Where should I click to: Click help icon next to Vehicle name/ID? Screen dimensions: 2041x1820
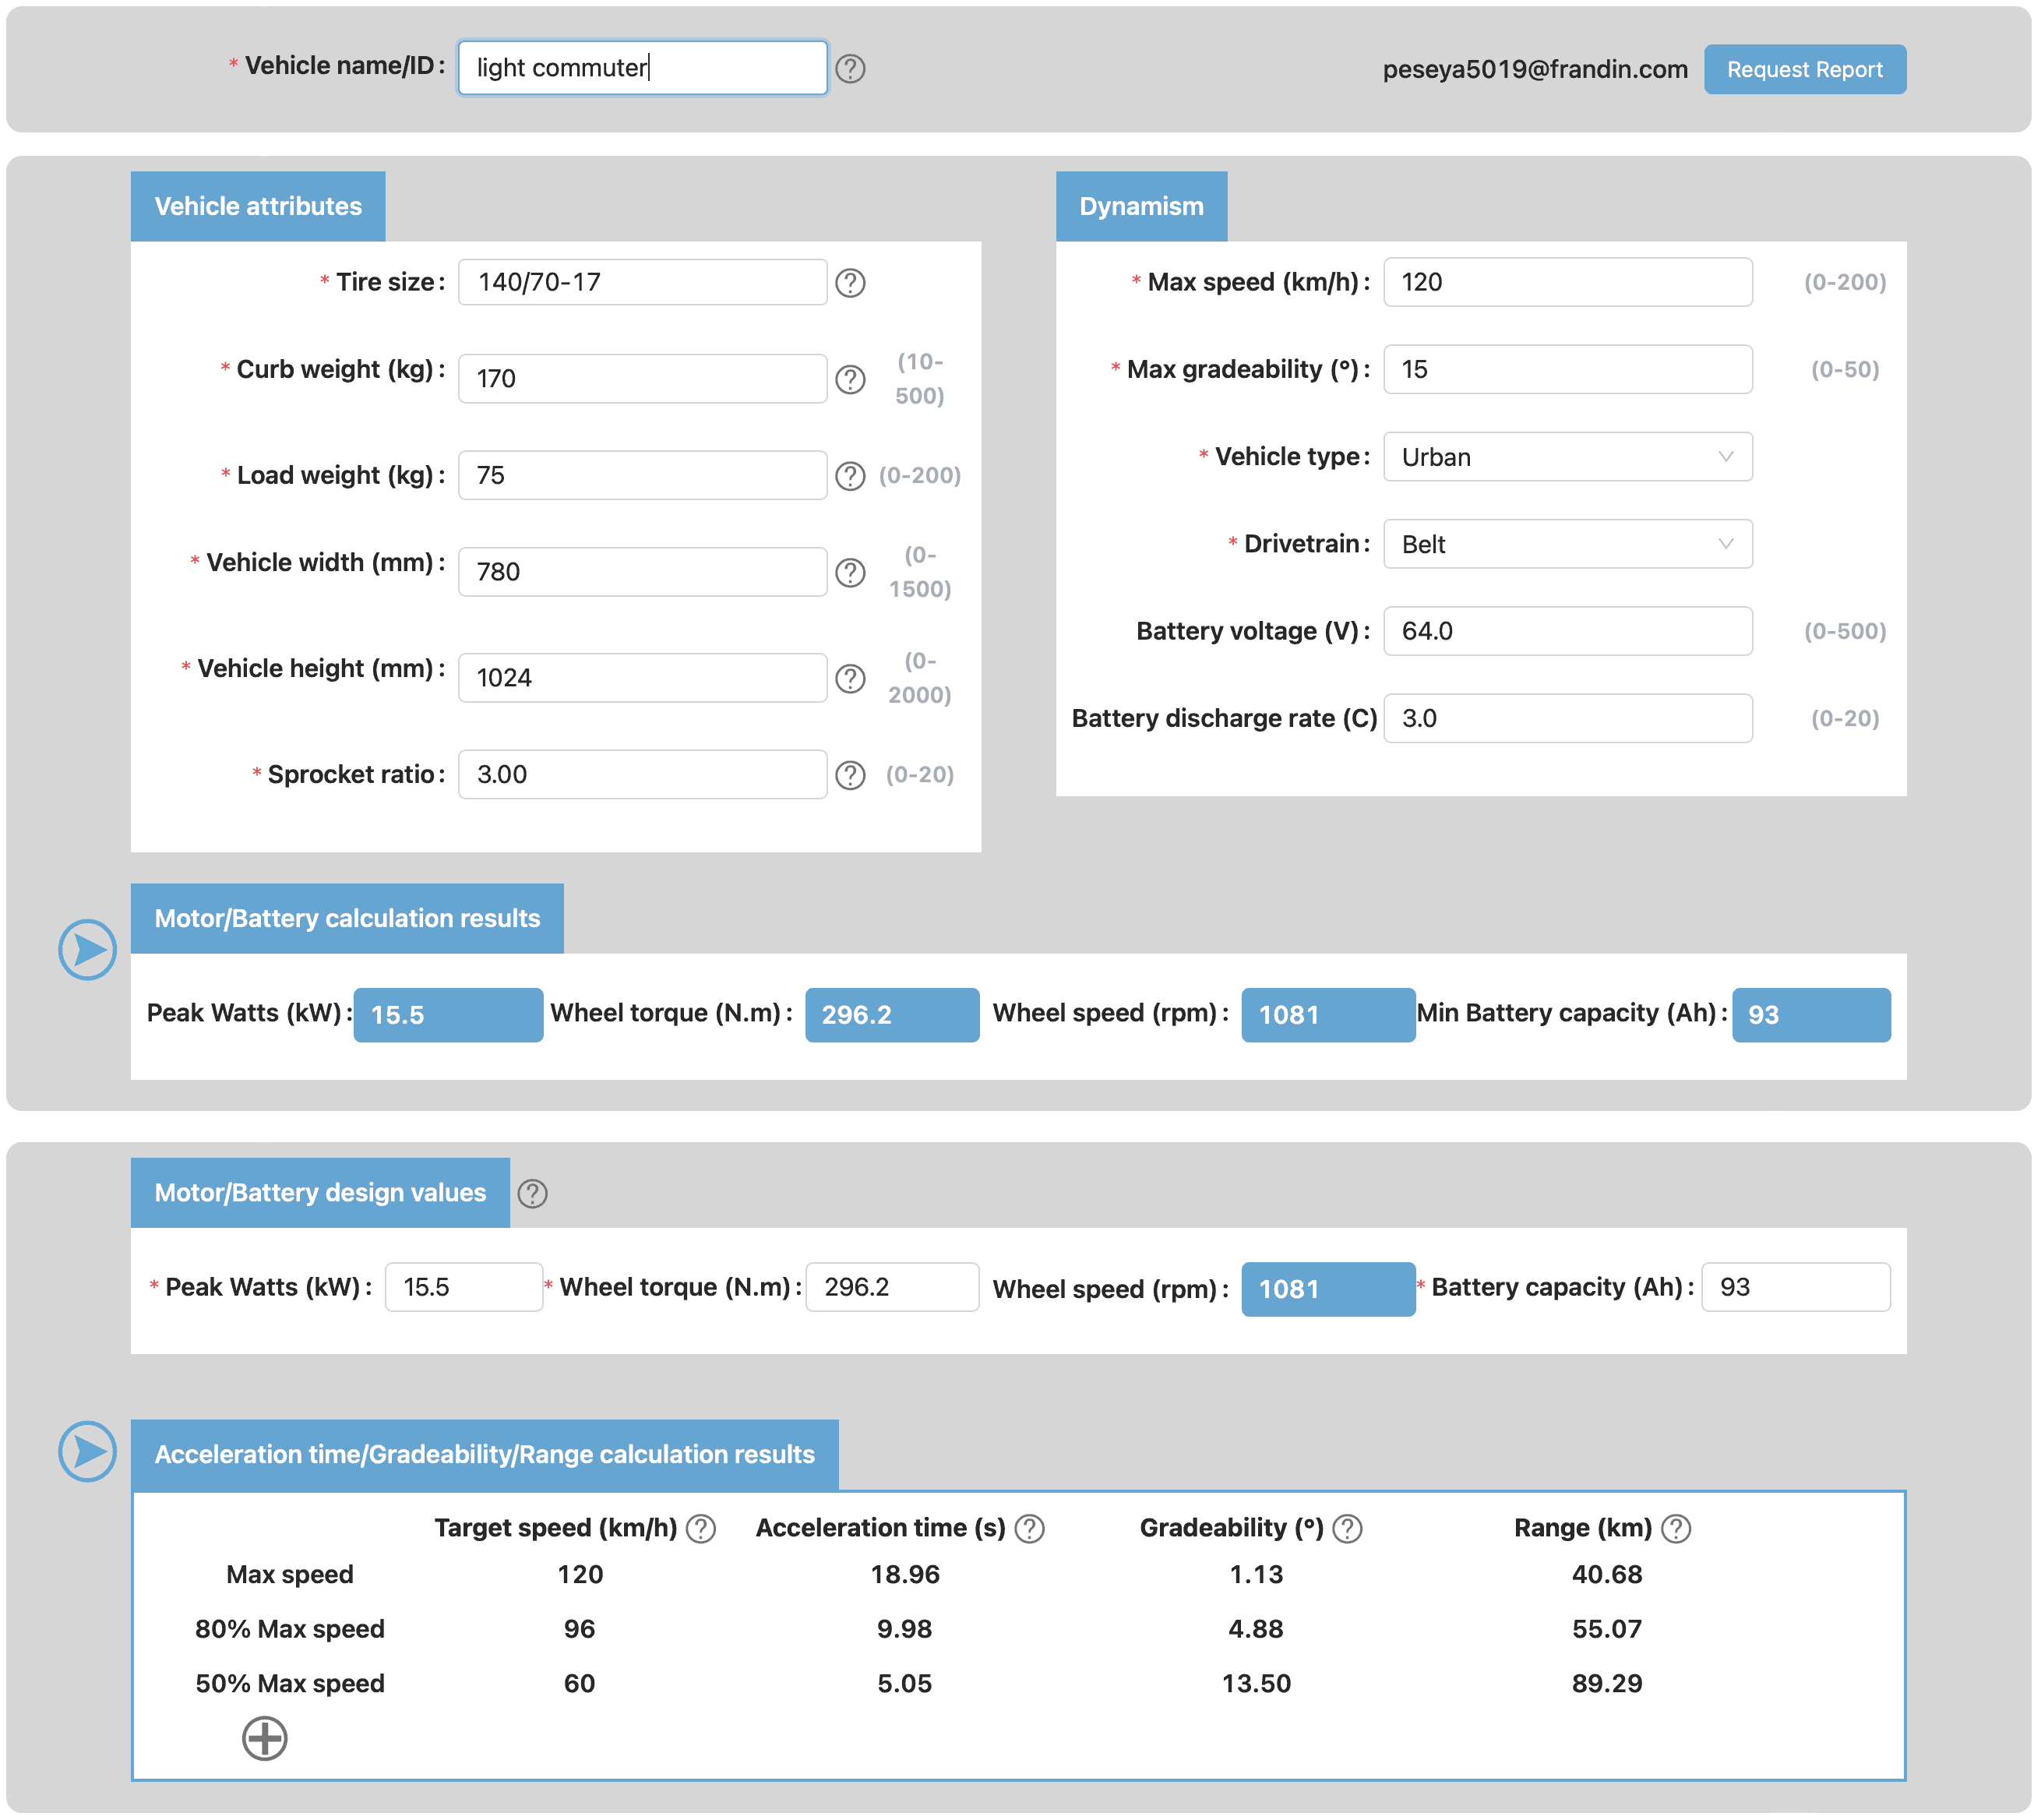(x=850, y=68)
